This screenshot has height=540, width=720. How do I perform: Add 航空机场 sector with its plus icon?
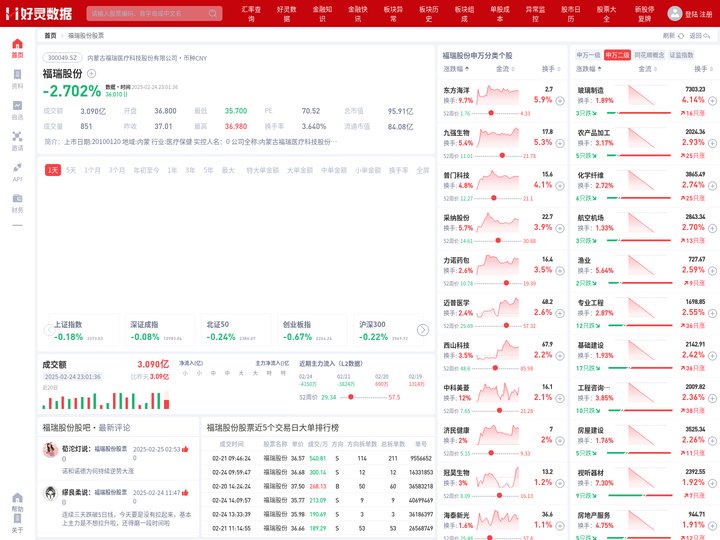712,228
